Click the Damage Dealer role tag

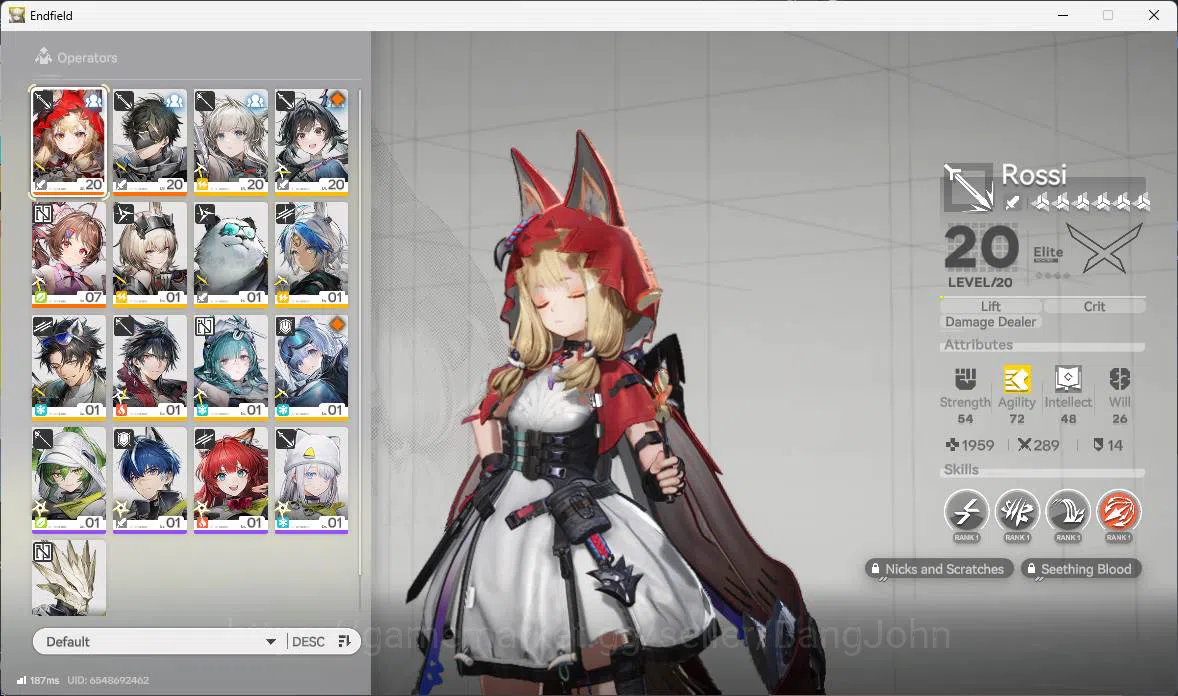pos(990,322)
